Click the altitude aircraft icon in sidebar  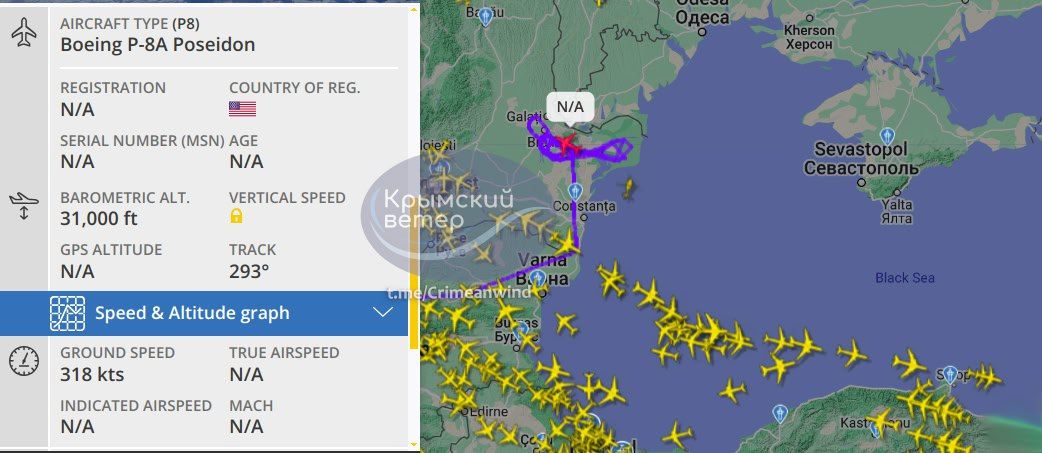[24, 206]
